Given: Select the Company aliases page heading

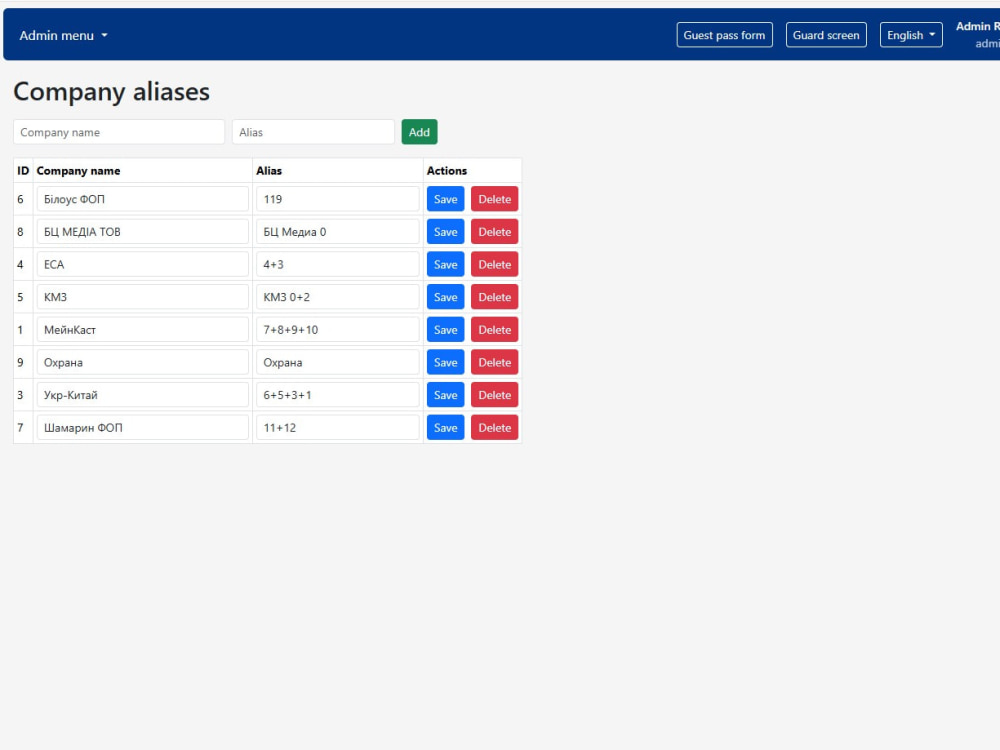Looking at the screenshot, I should [x=112, y=92].
